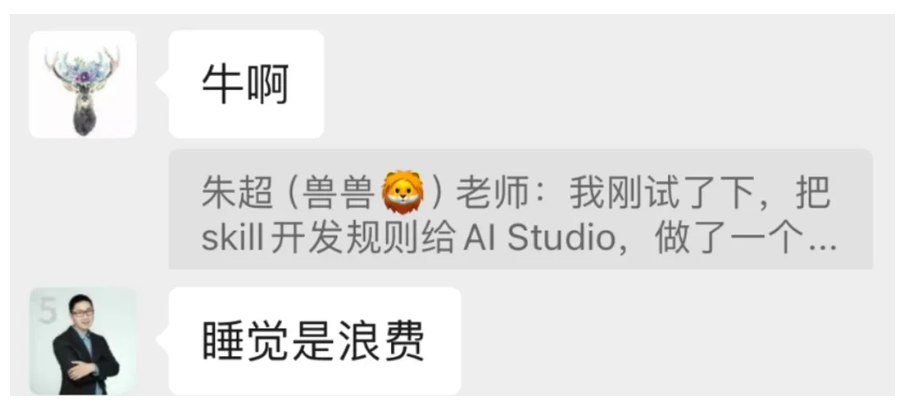This screenshot has height=409, width=899.
Task: Click the word 浪费 in last bubble
Action: coord(381,341)
